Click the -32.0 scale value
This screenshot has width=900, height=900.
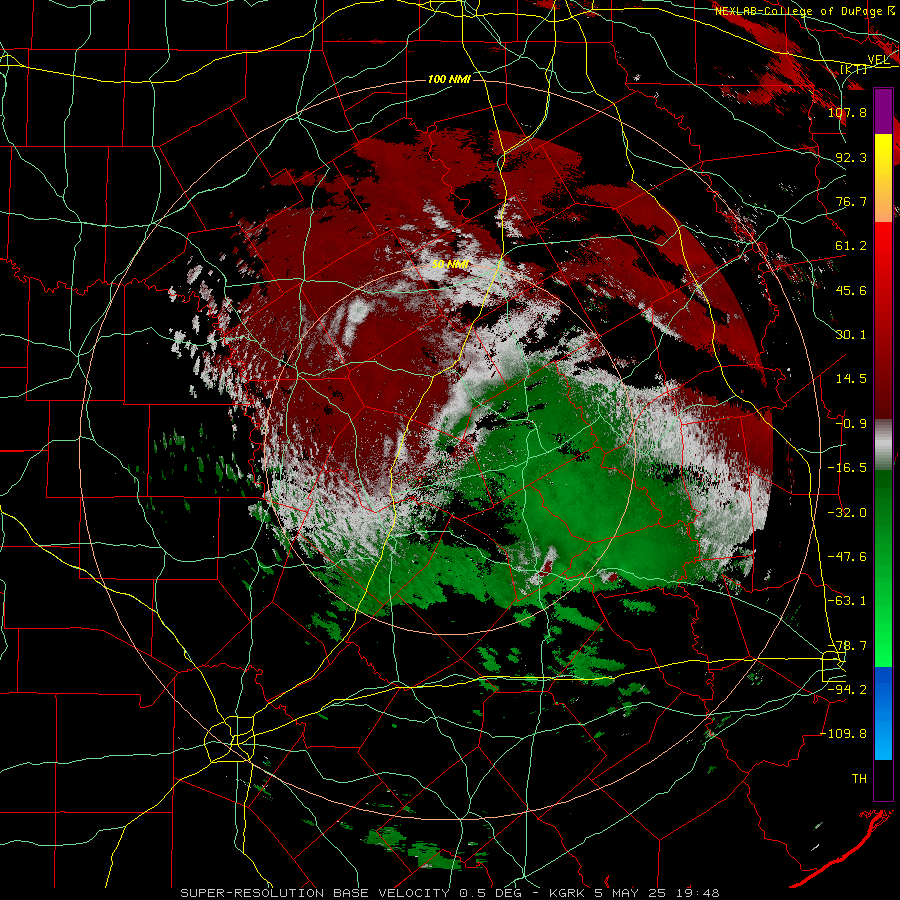pyautogui.click(x=847, y=513)
